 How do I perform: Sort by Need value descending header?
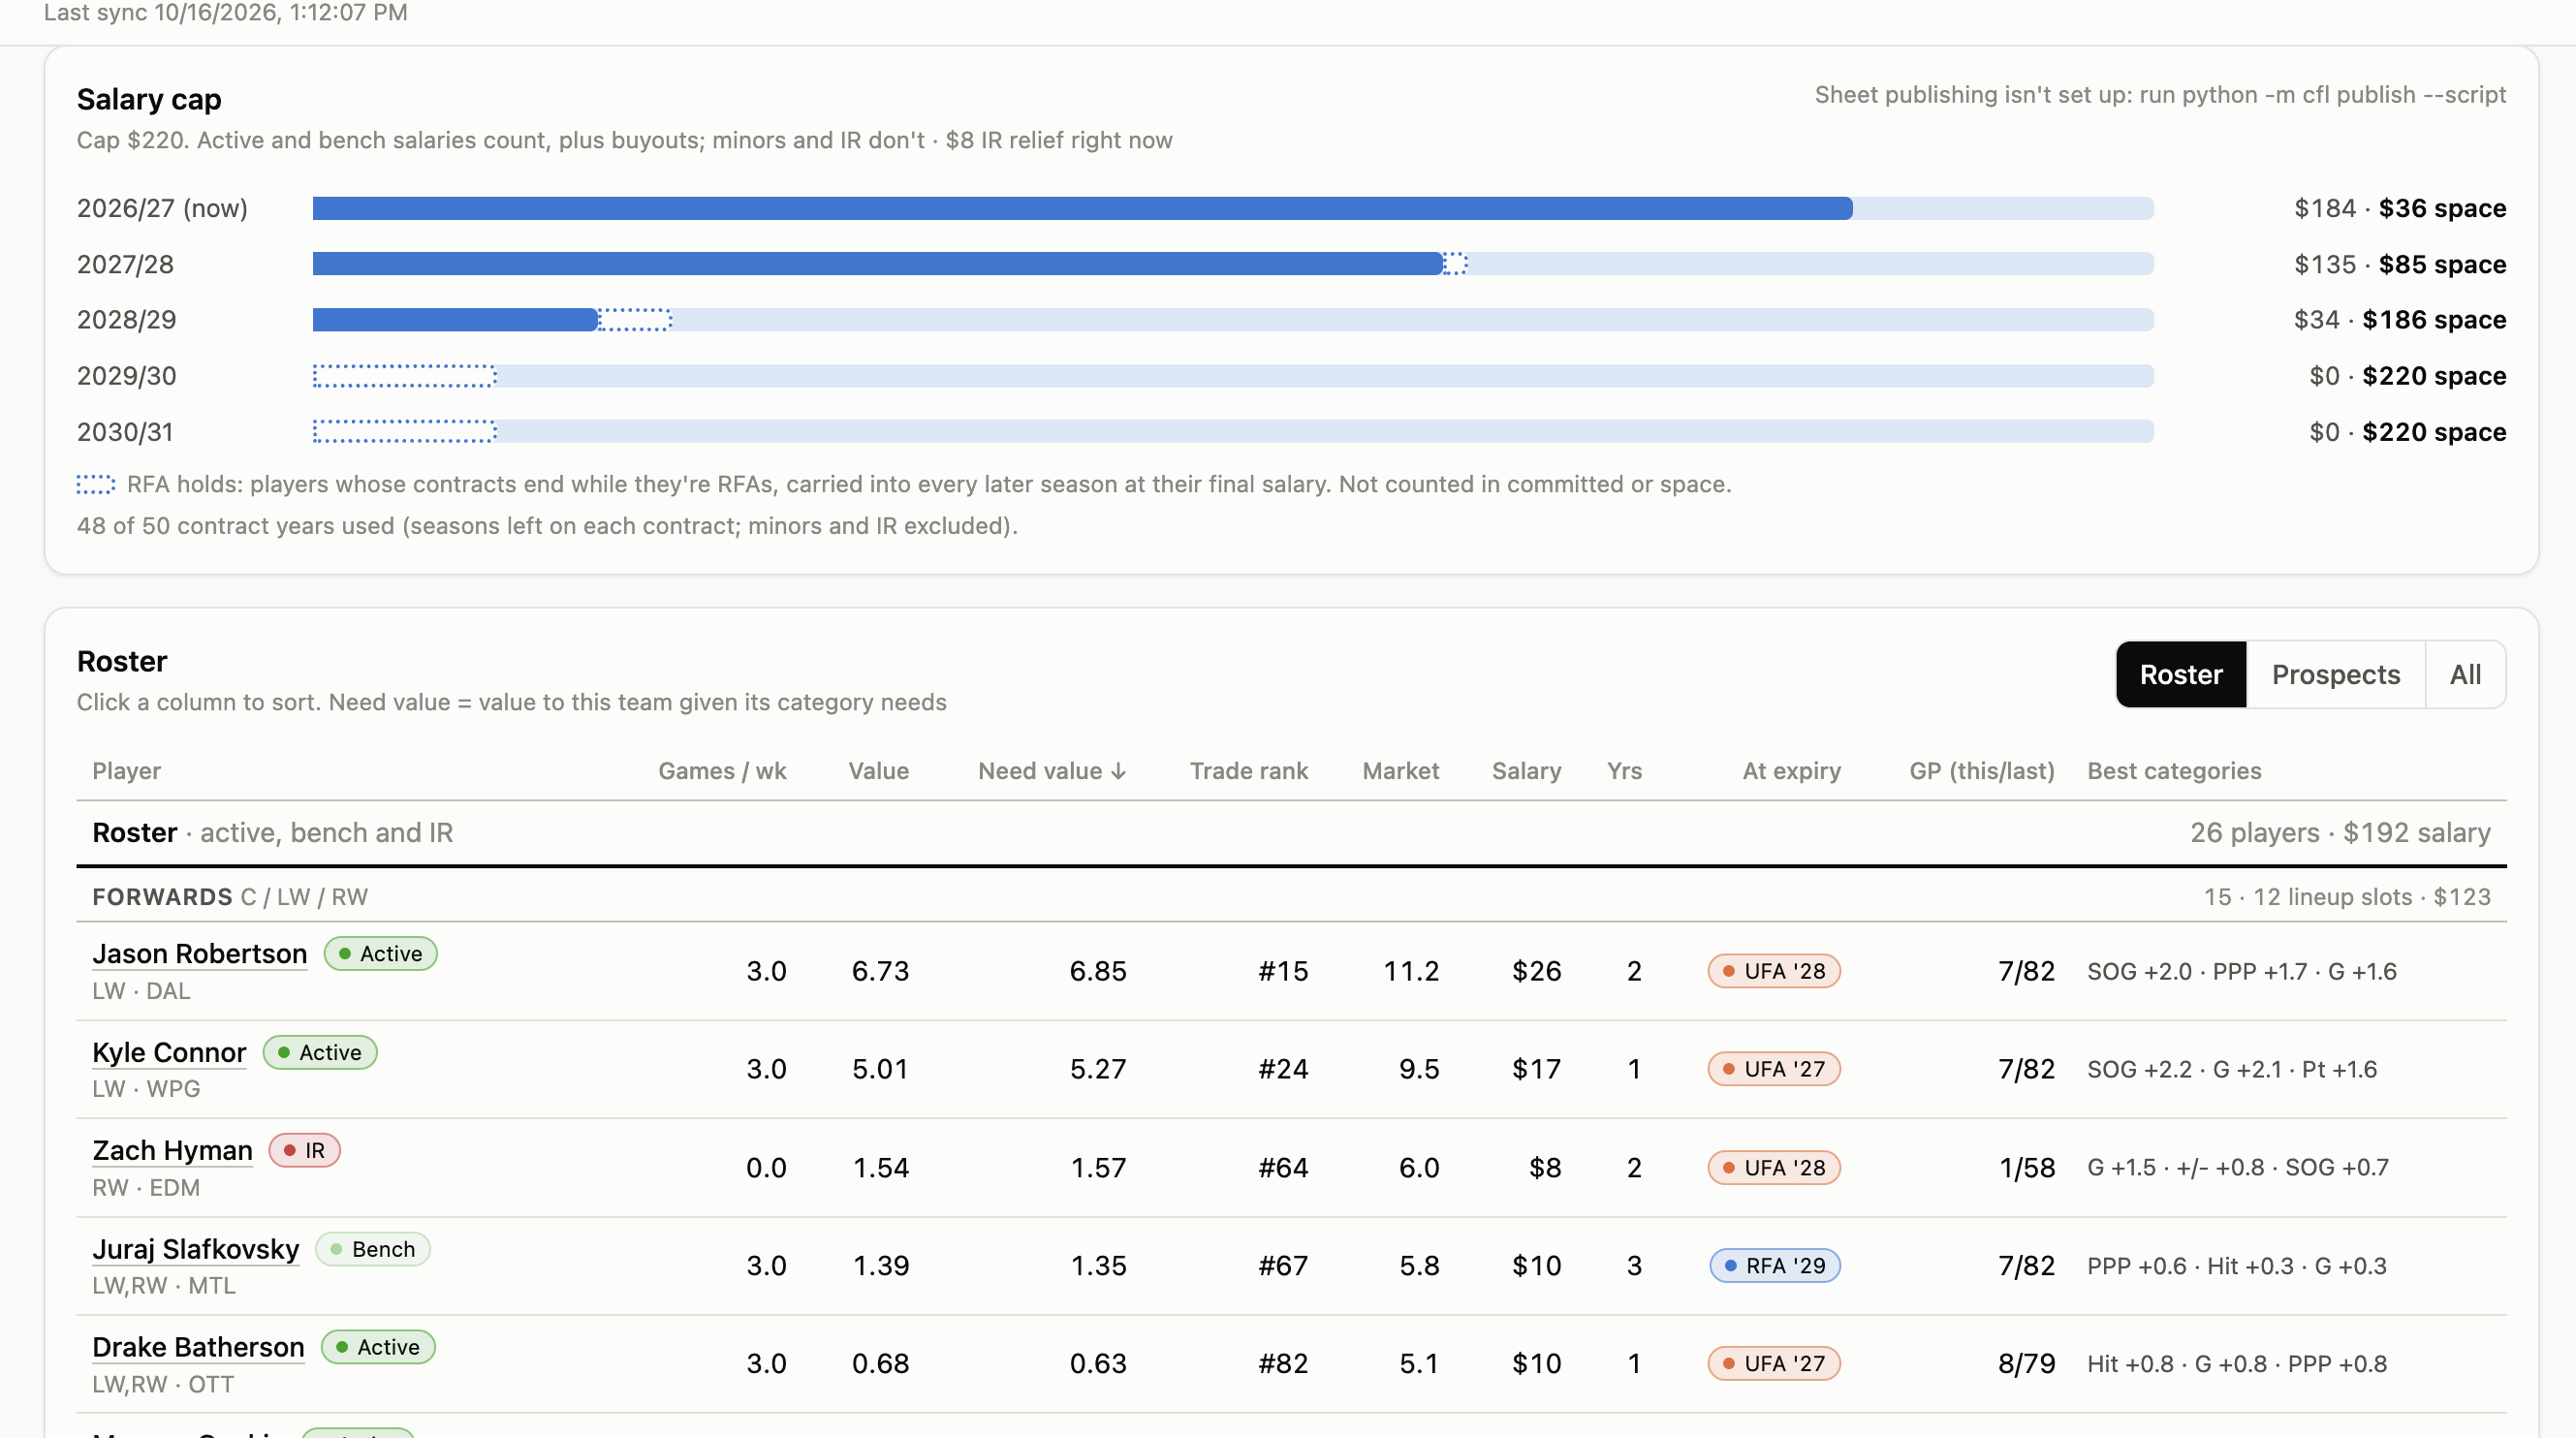tap(1052, 771)
